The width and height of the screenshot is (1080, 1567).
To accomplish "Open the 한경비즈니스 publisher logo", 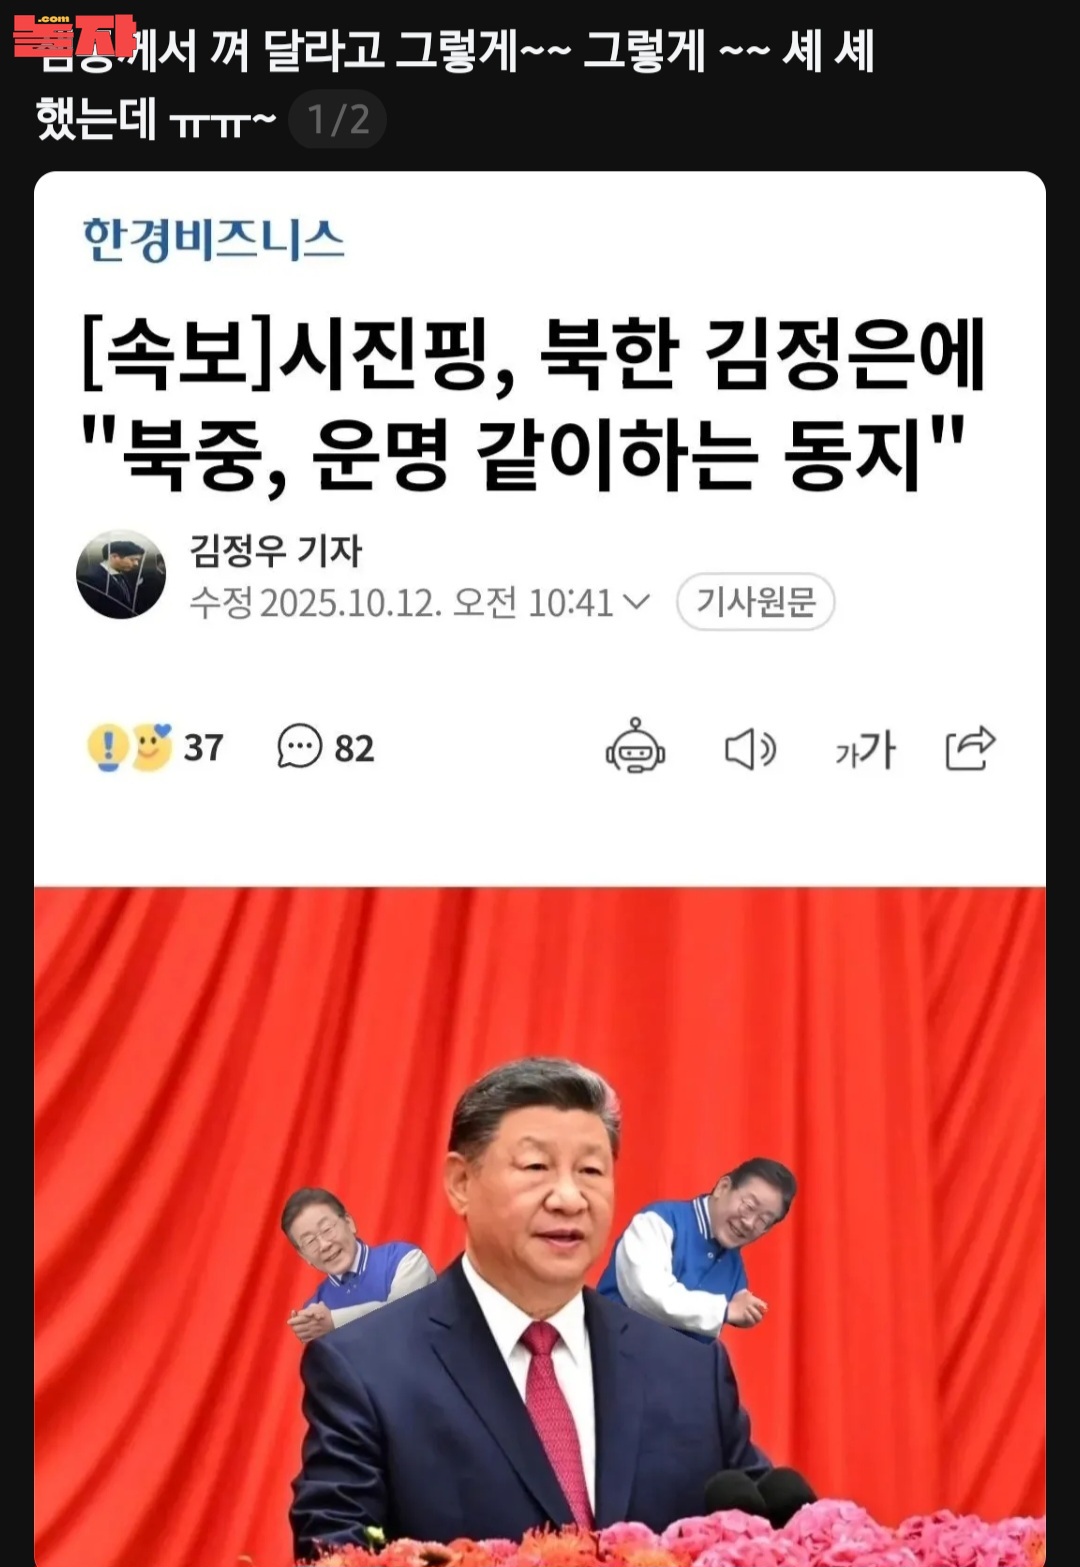I will pos(213,240).
